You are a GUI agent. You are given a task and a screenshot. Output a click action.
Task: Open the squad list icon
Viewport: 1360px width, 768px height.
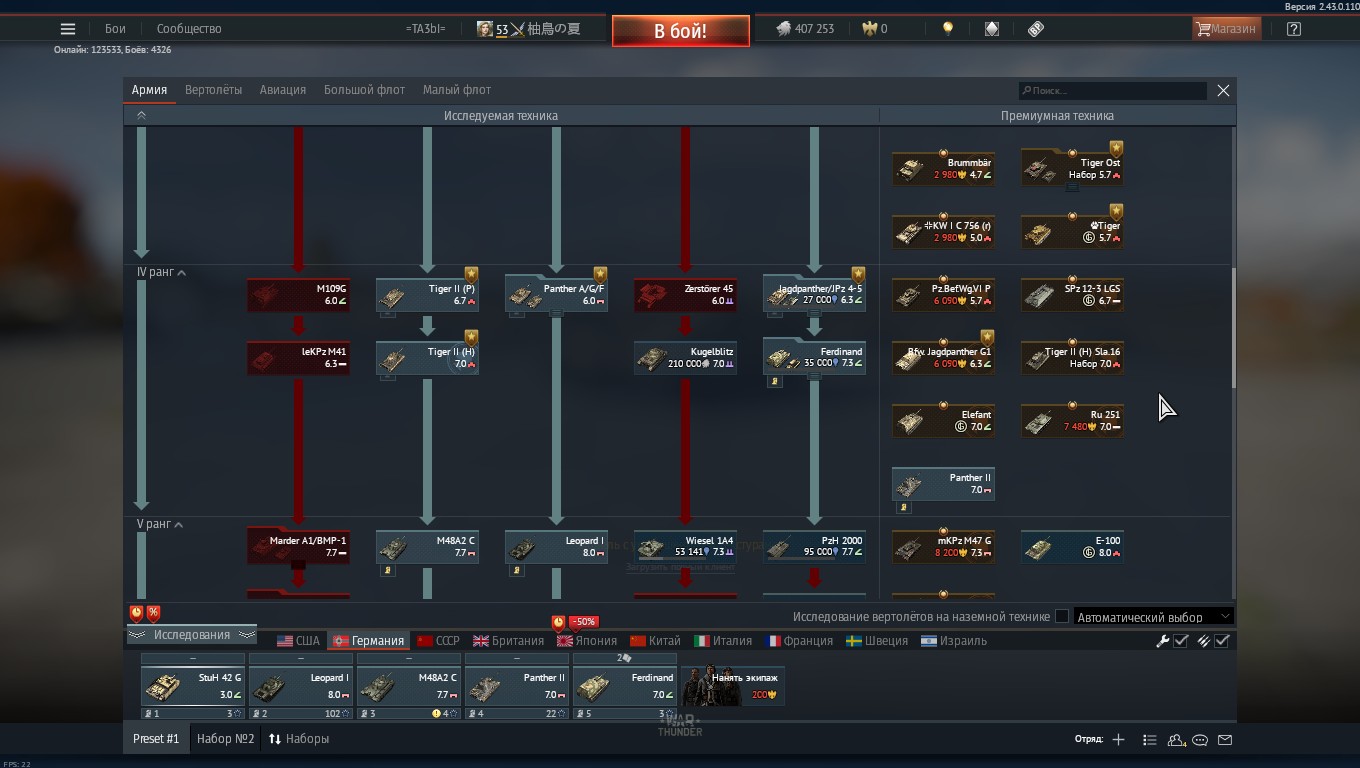click(1150, 740)
